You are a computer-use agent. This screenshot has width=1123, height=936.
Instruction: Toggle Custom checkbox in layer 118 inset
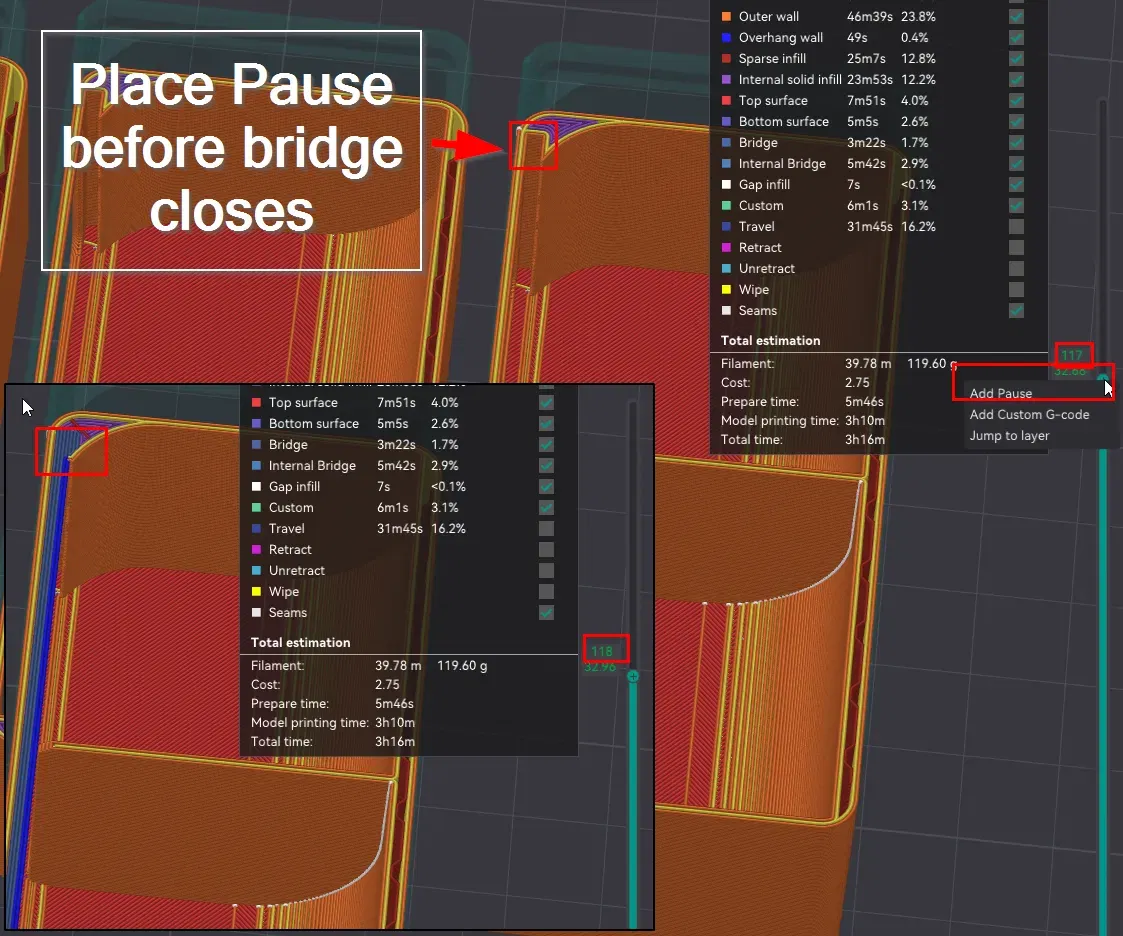[546, 507]
